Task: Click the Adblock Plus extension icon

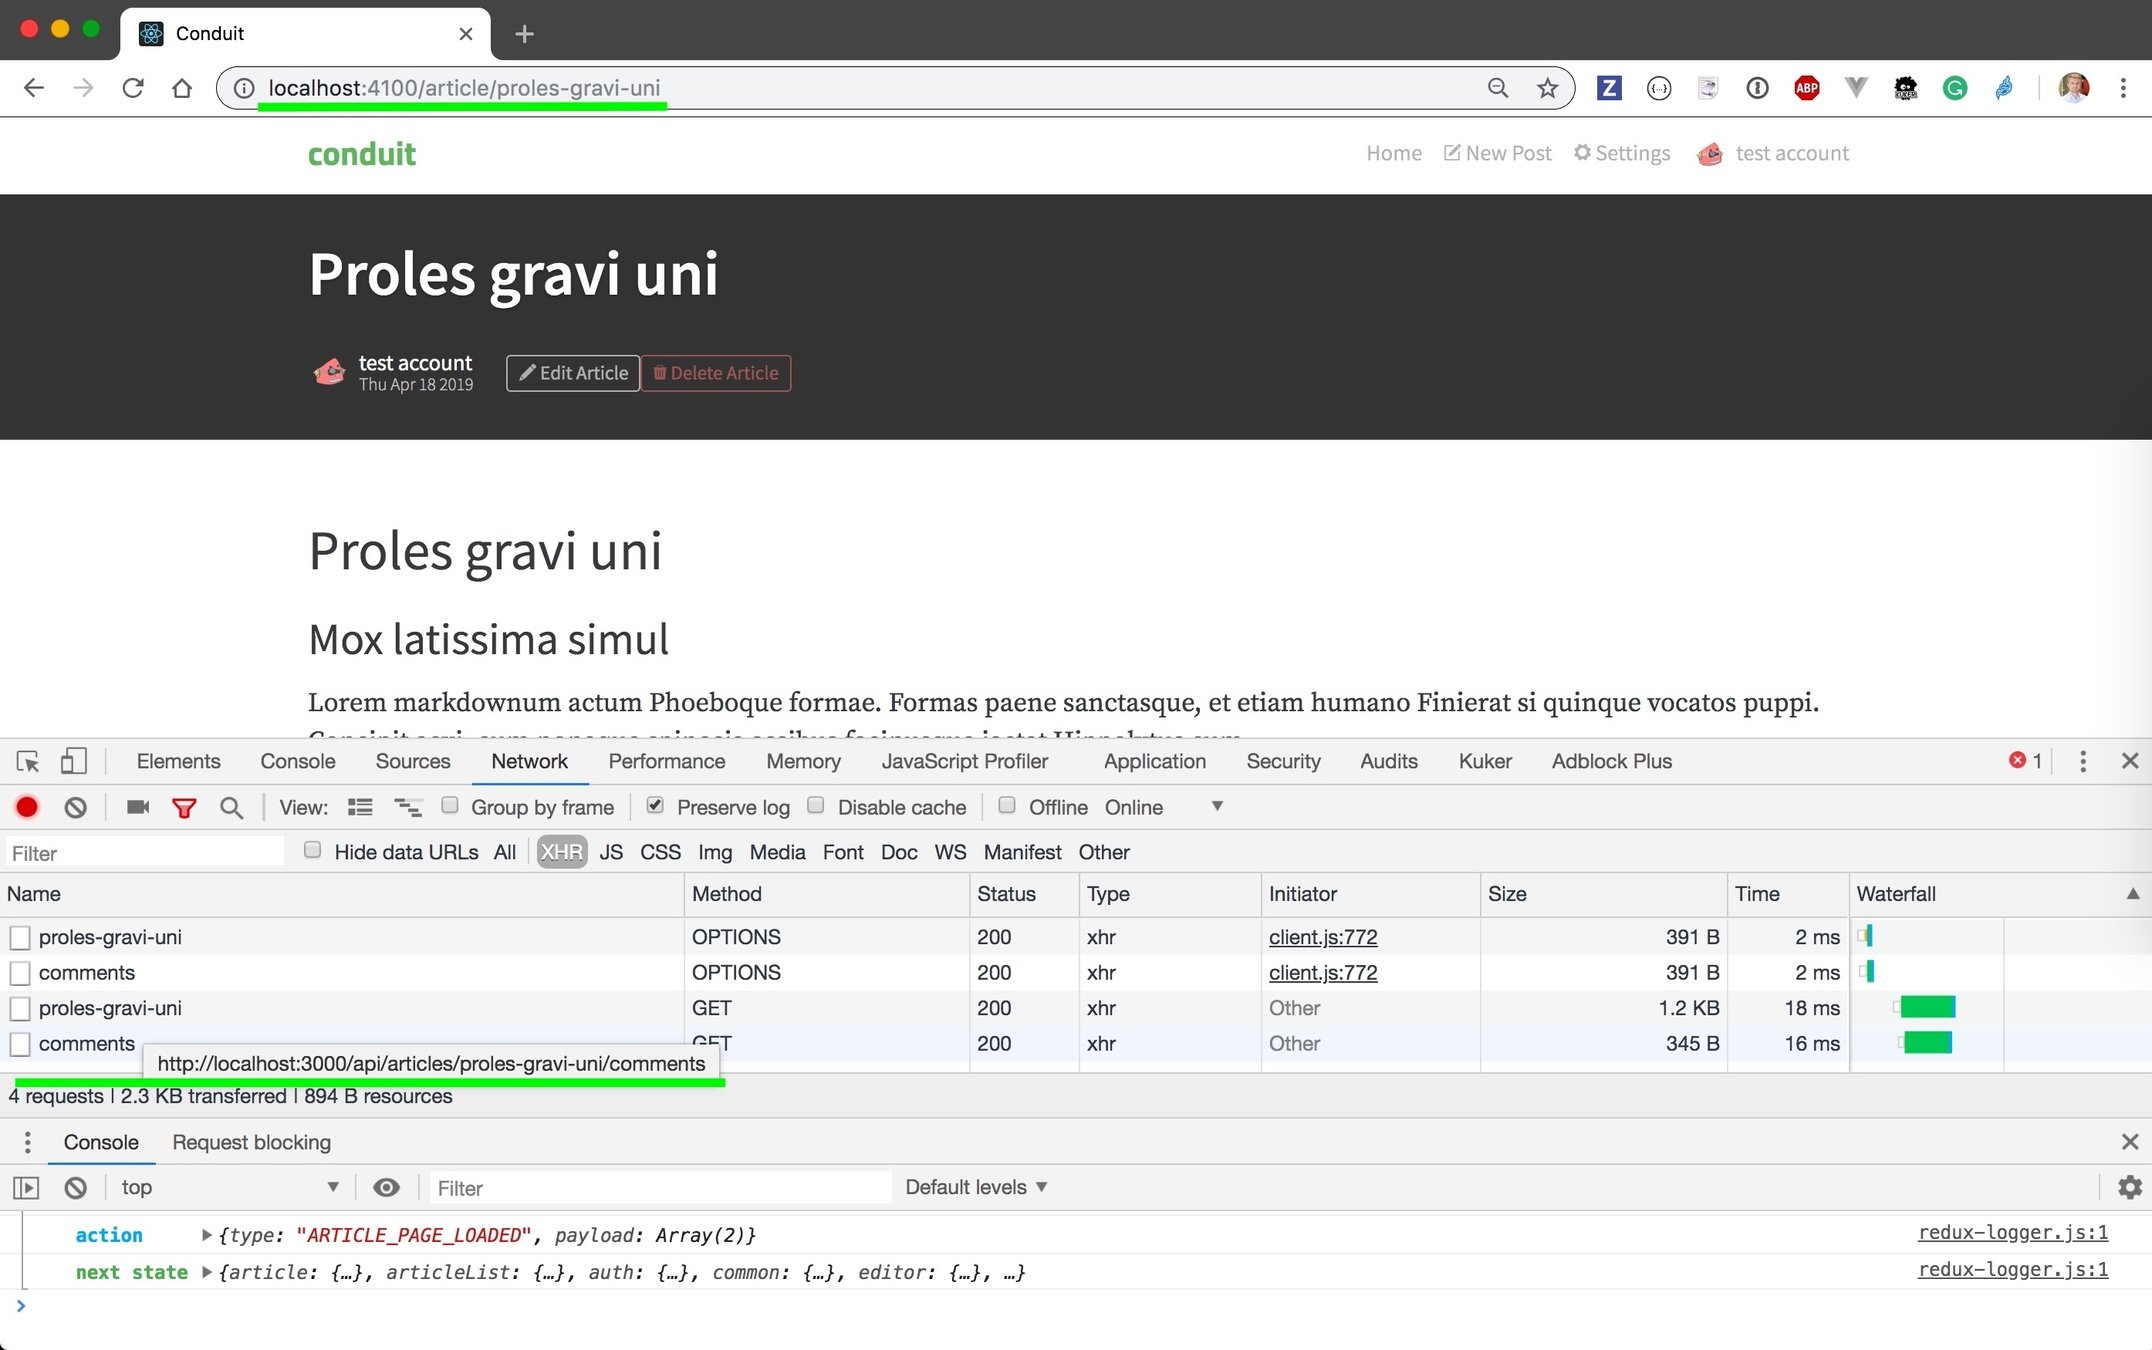Action: (x=1806, y=88)
